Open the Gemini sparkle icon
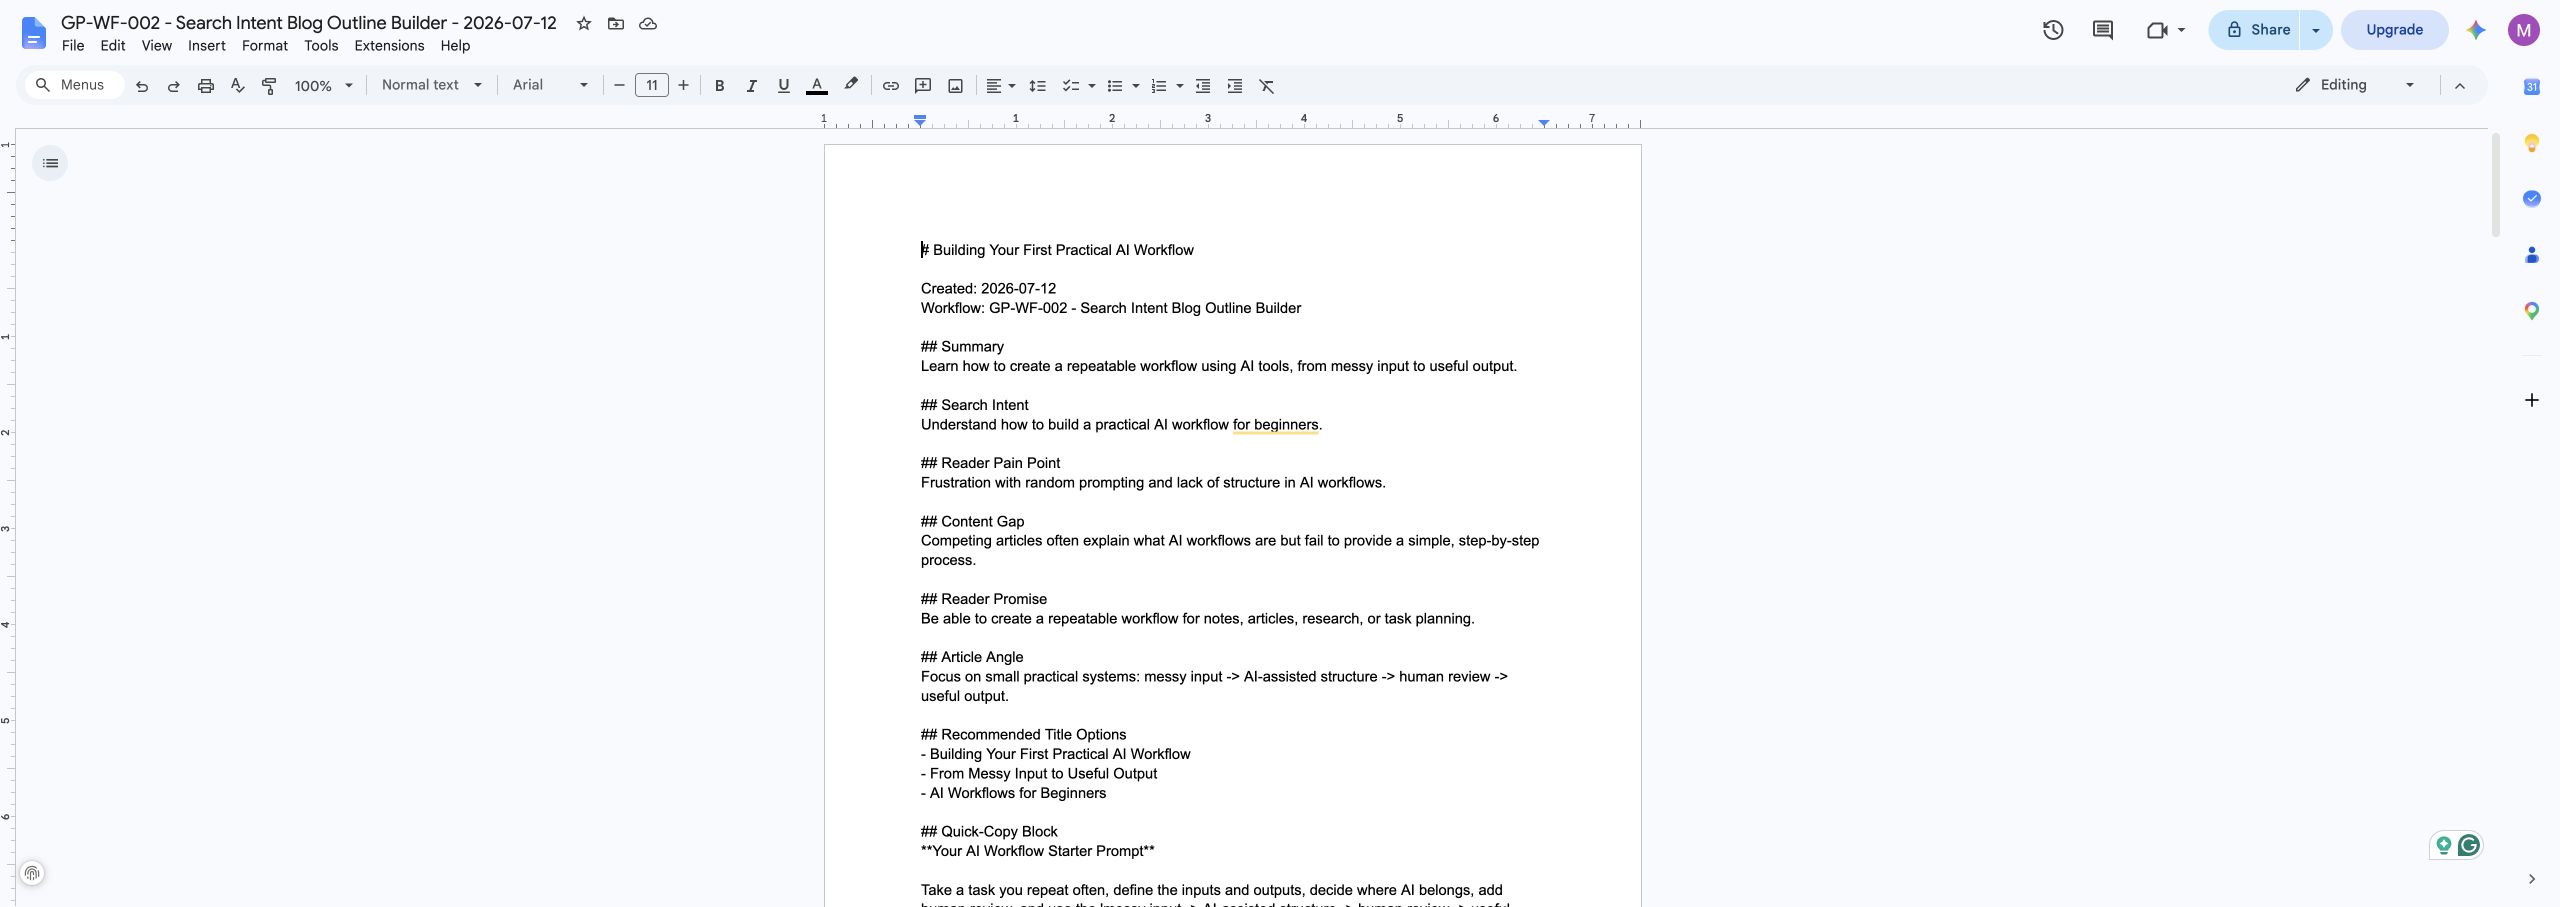This screenshot has width=2560, height=907. (2476, 30)
